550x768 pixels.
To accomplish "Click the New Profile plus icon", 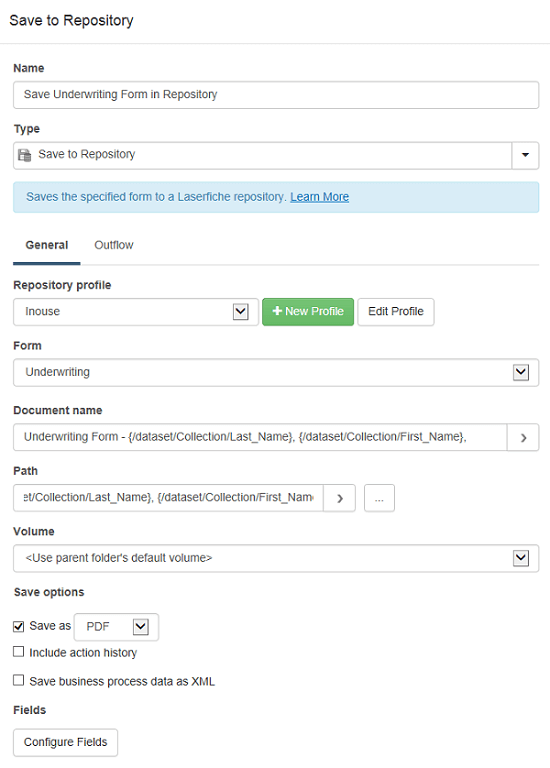I will [277, 311].
